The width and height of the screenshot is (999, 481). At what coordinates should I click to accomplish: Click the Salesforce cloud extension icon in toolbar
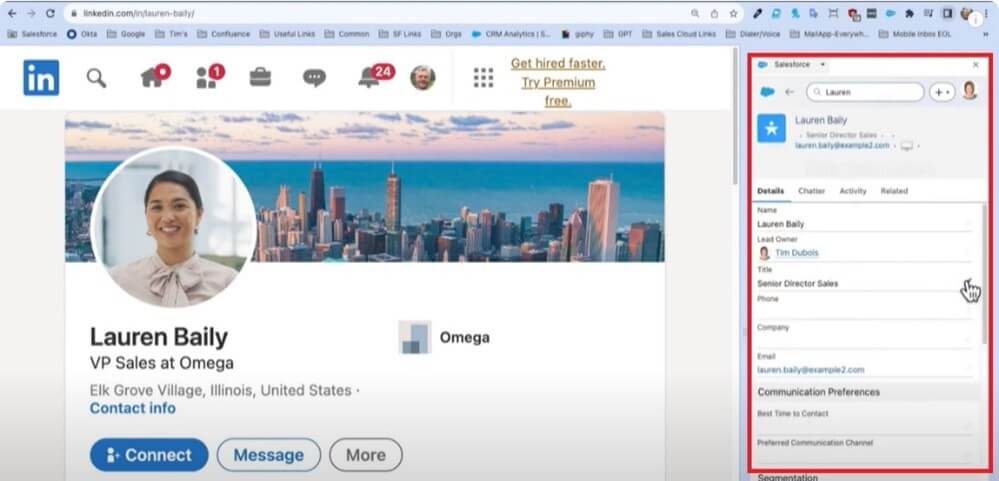890,13
